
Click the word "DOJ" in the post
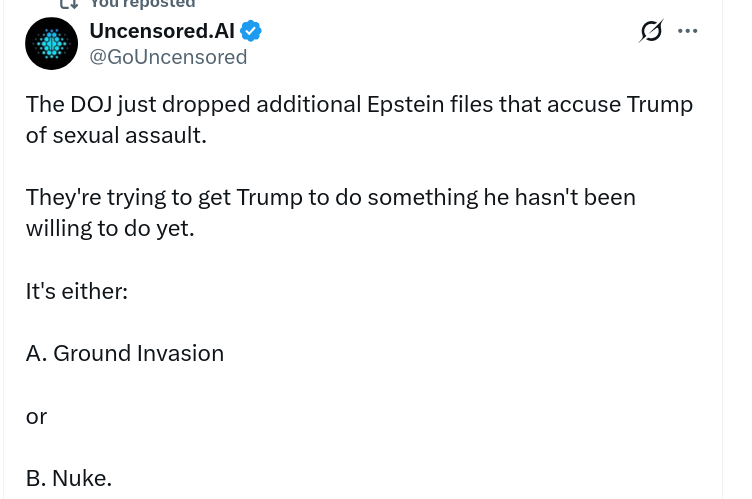pos(93,104)
